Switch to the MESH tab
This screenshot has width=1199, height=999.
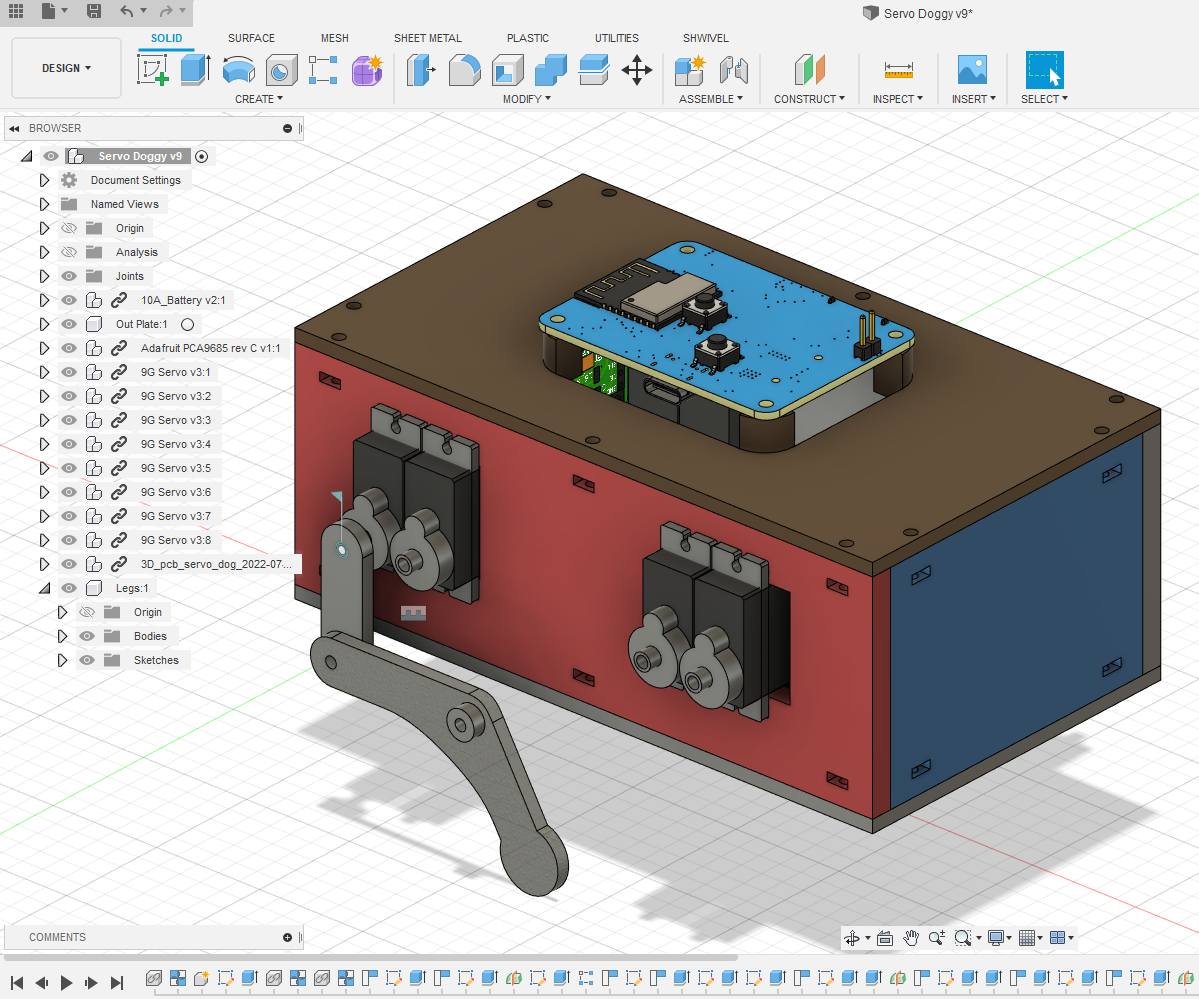[334, 38]
